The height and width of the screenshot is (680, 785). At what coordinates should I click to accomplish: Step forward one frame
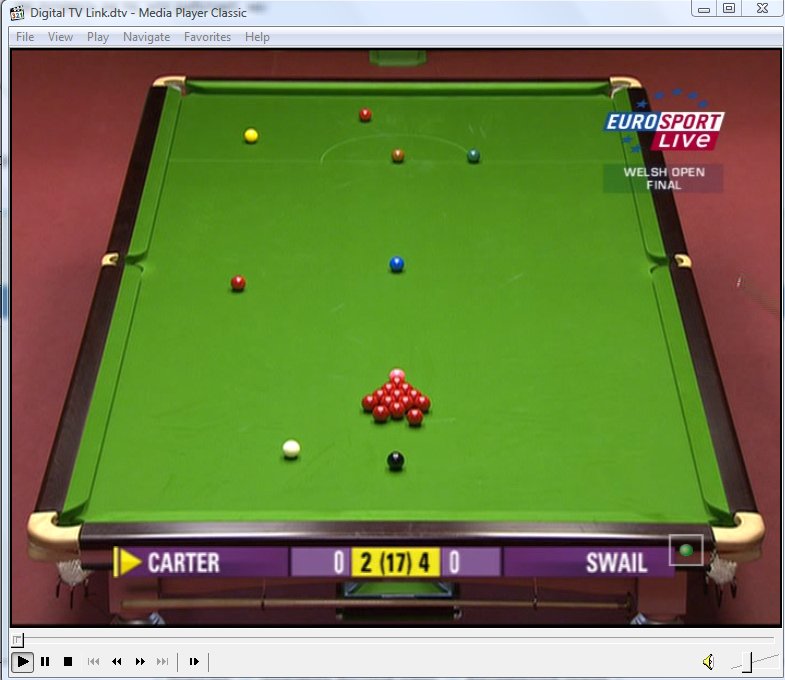point(194,661)
